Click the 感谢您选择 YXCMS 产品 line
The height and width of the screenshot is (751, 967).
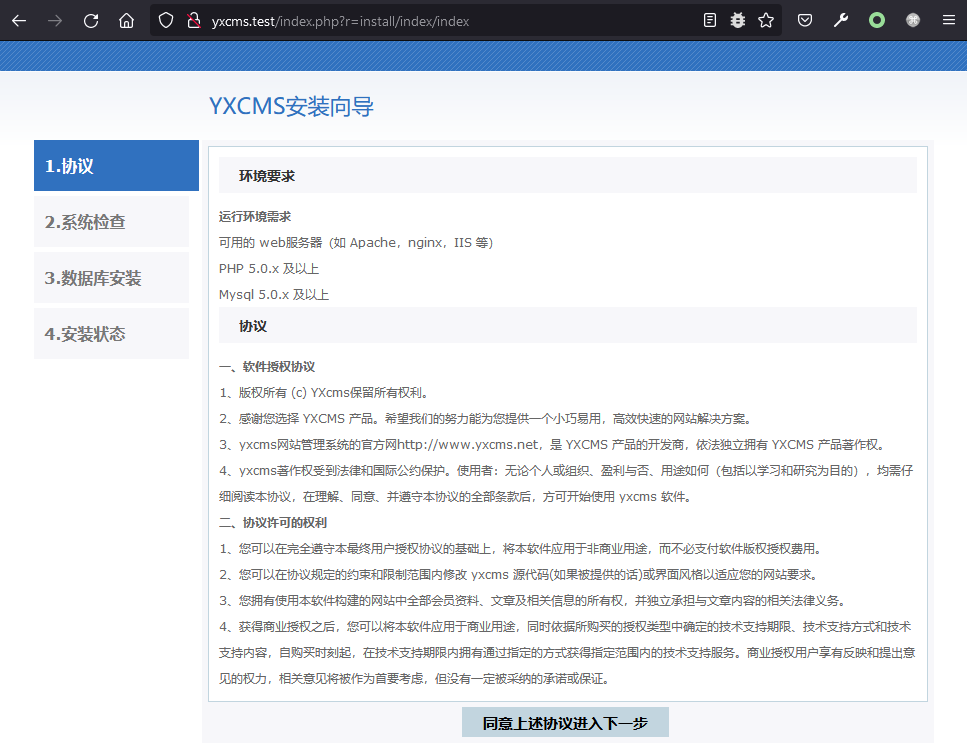pyautogui.click(x=486, y=419)
